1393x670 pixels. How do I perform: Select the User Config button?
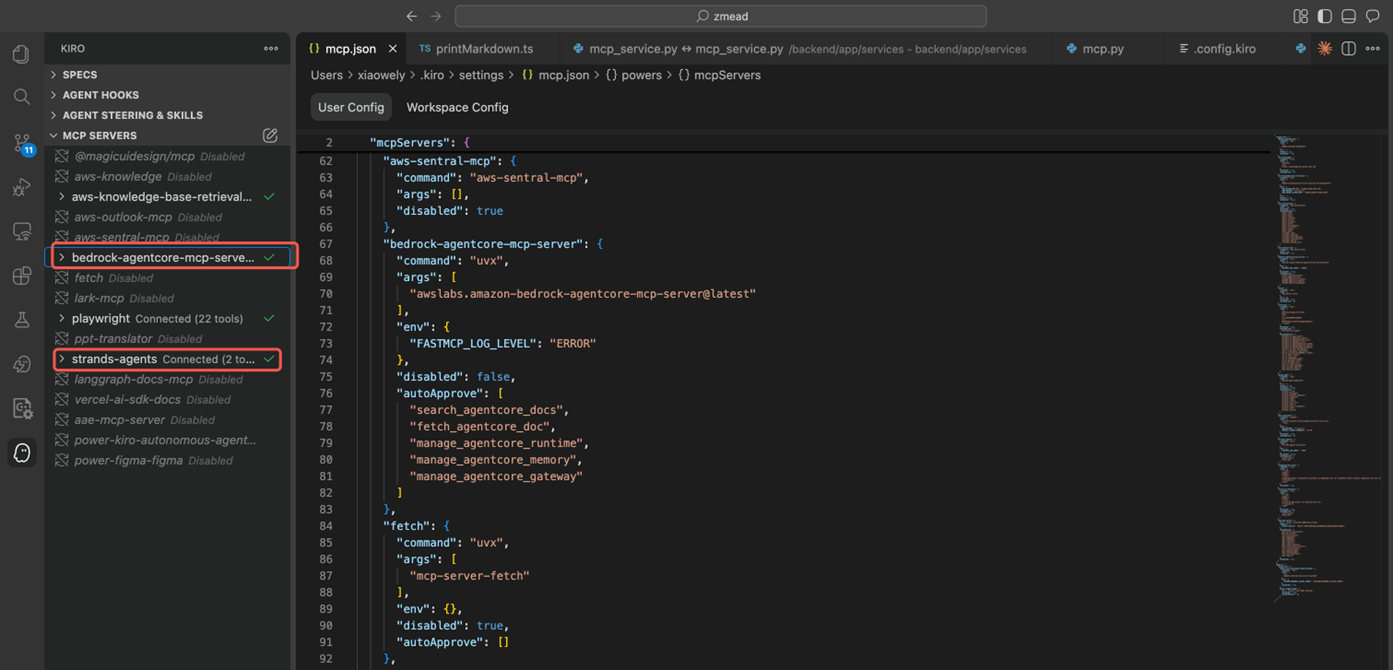click(351, 107)
